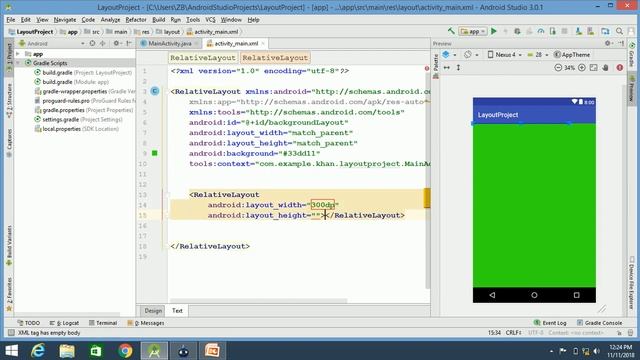
Task: Hide the Project panel with the hide icon
Action: (129, 43)
